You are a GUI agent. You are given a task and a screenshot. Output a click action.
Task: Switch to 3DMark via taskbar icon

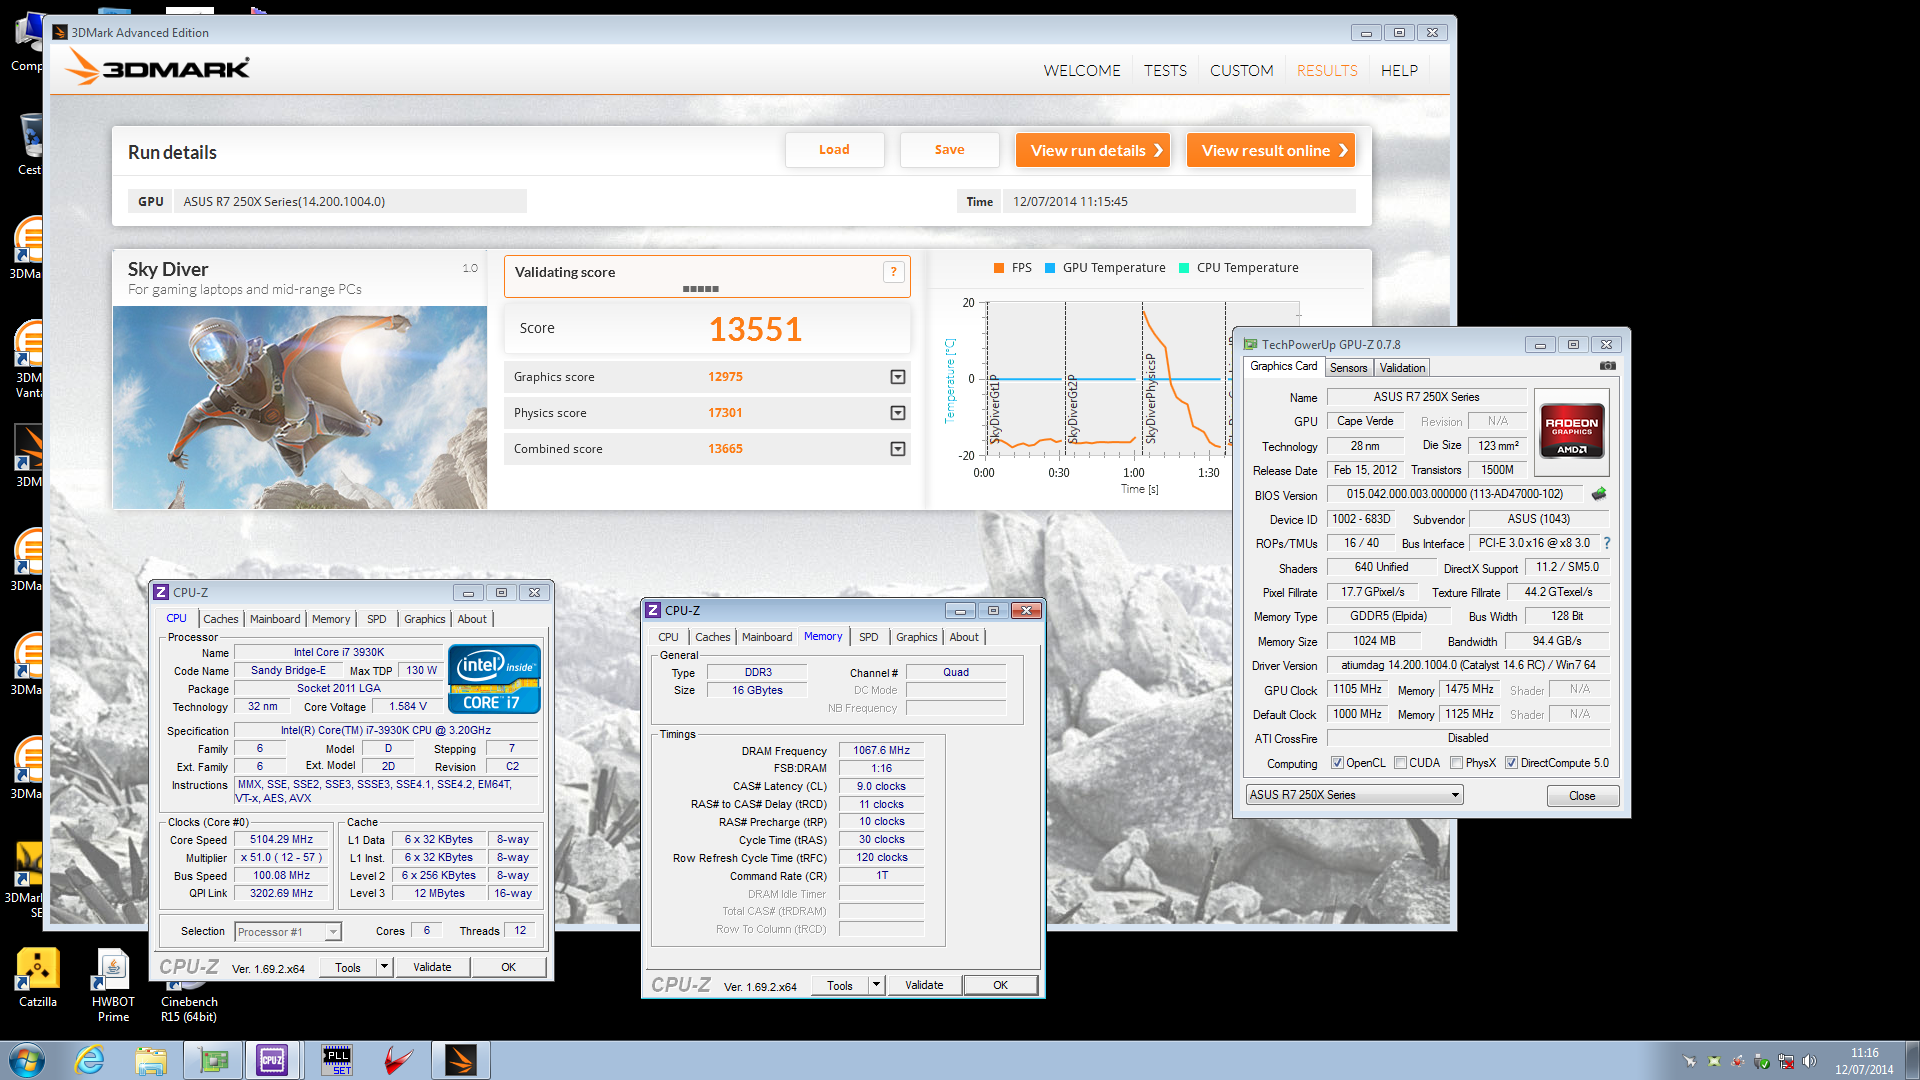[461, 1060]
